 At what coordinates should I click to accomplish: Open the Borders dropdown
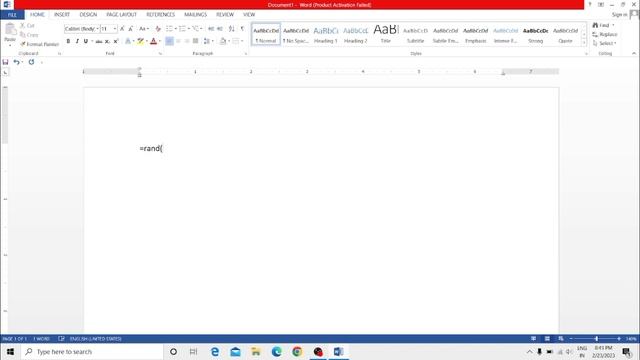pyautogui.click(x=242, y=41)
